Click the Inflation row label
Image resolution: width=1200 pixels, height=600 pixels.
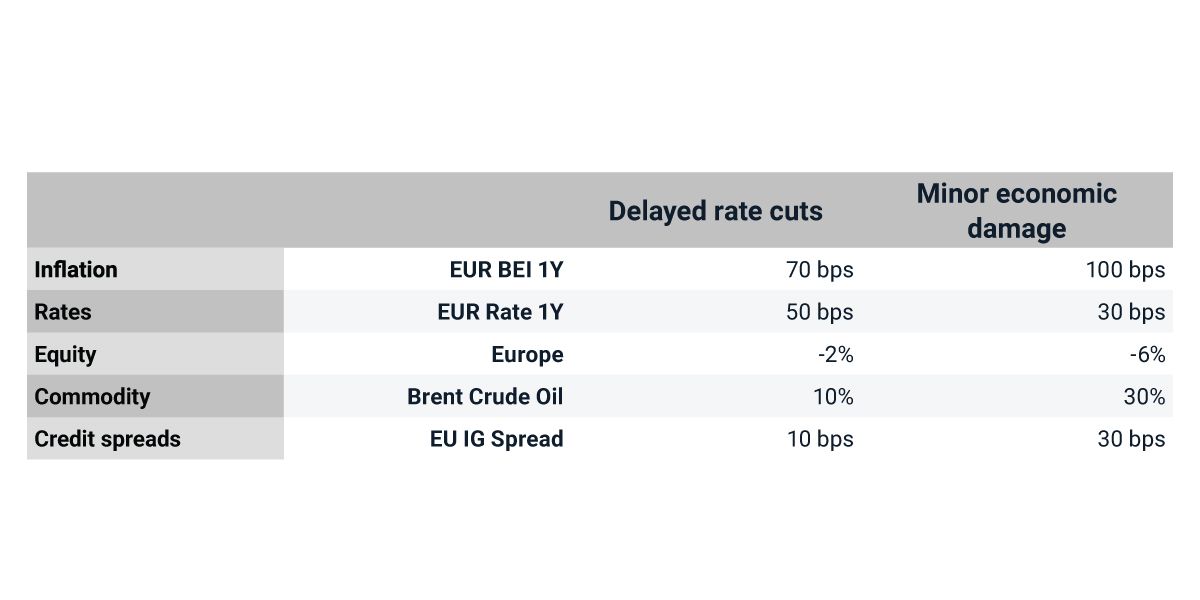[x=76, y=270]
